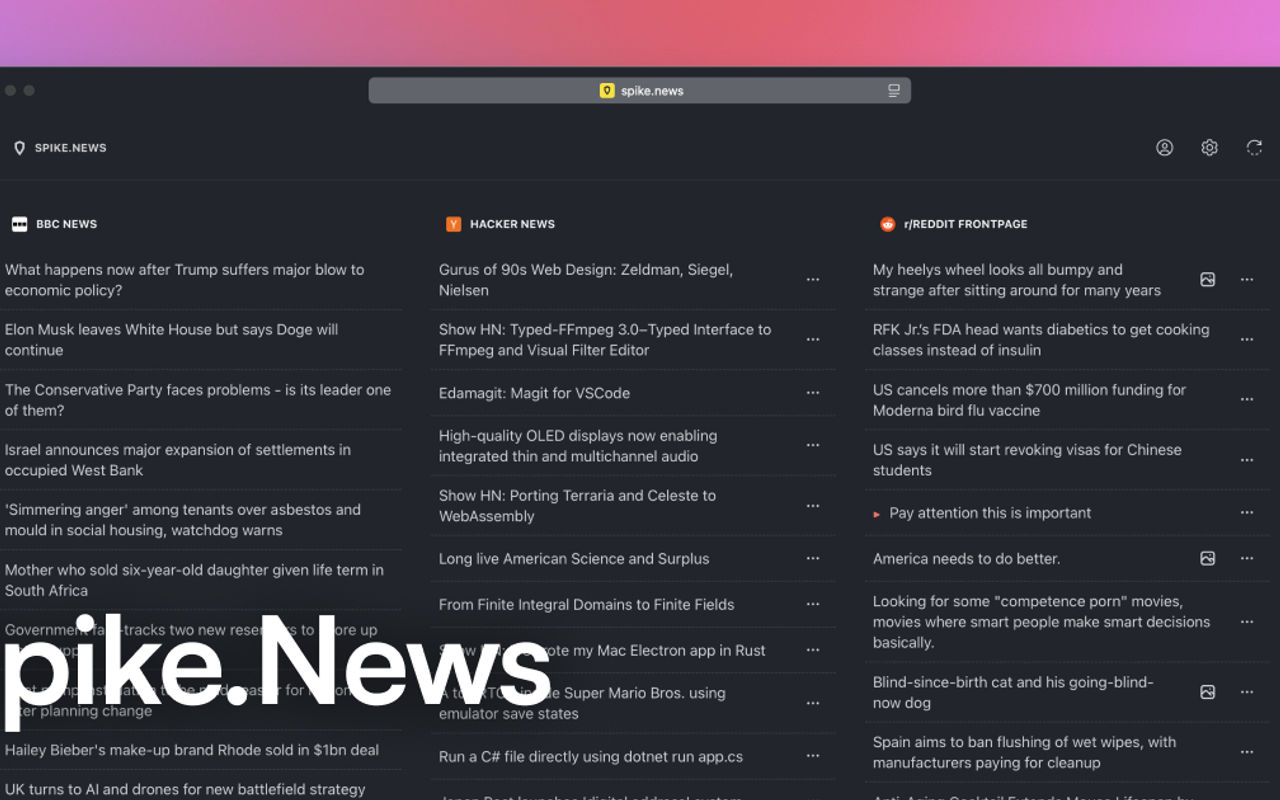Open 'US says it will start revoking visas' post
Image resolution: width=1280 pixels, height=800 pixels.
coord(1027,460)
